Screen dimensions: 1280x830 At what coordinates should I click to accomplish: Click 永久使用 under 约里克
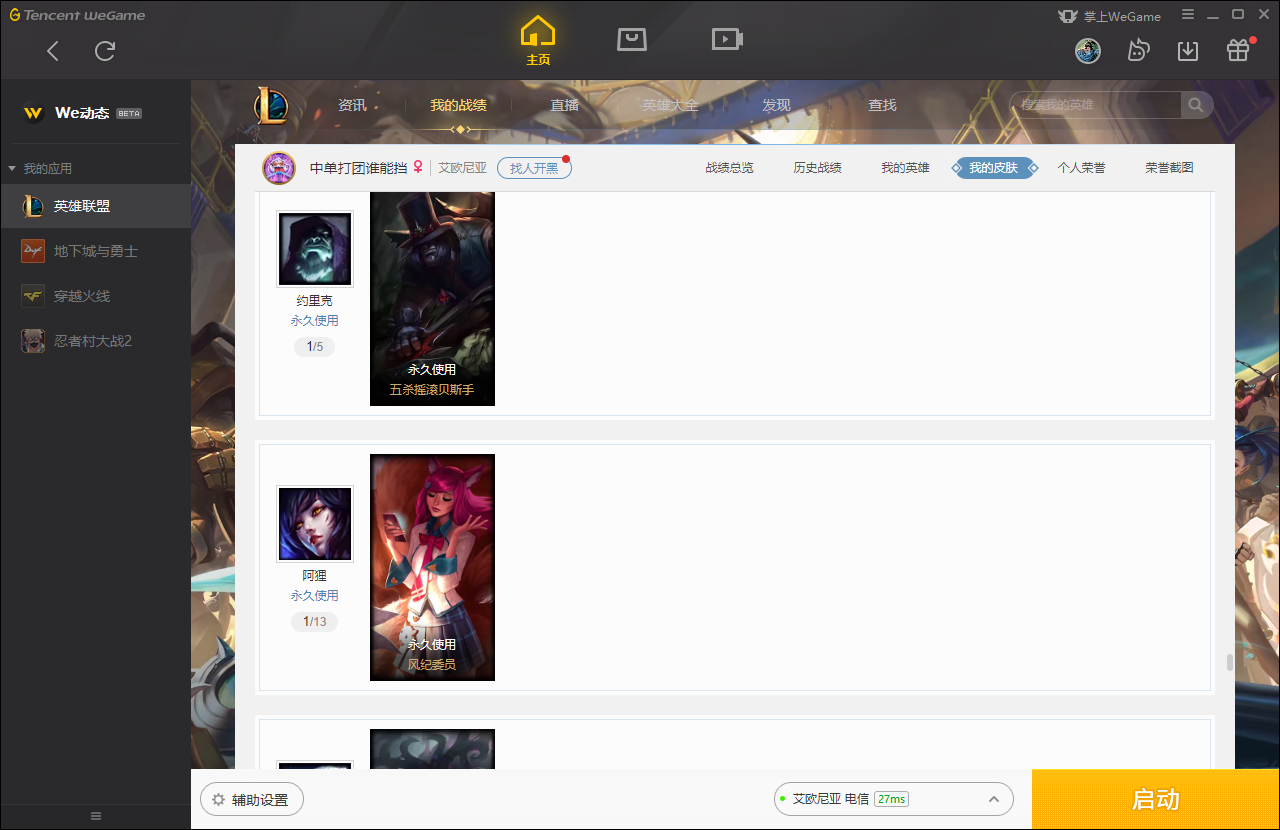pyautogui.click(x=314, y=321)
